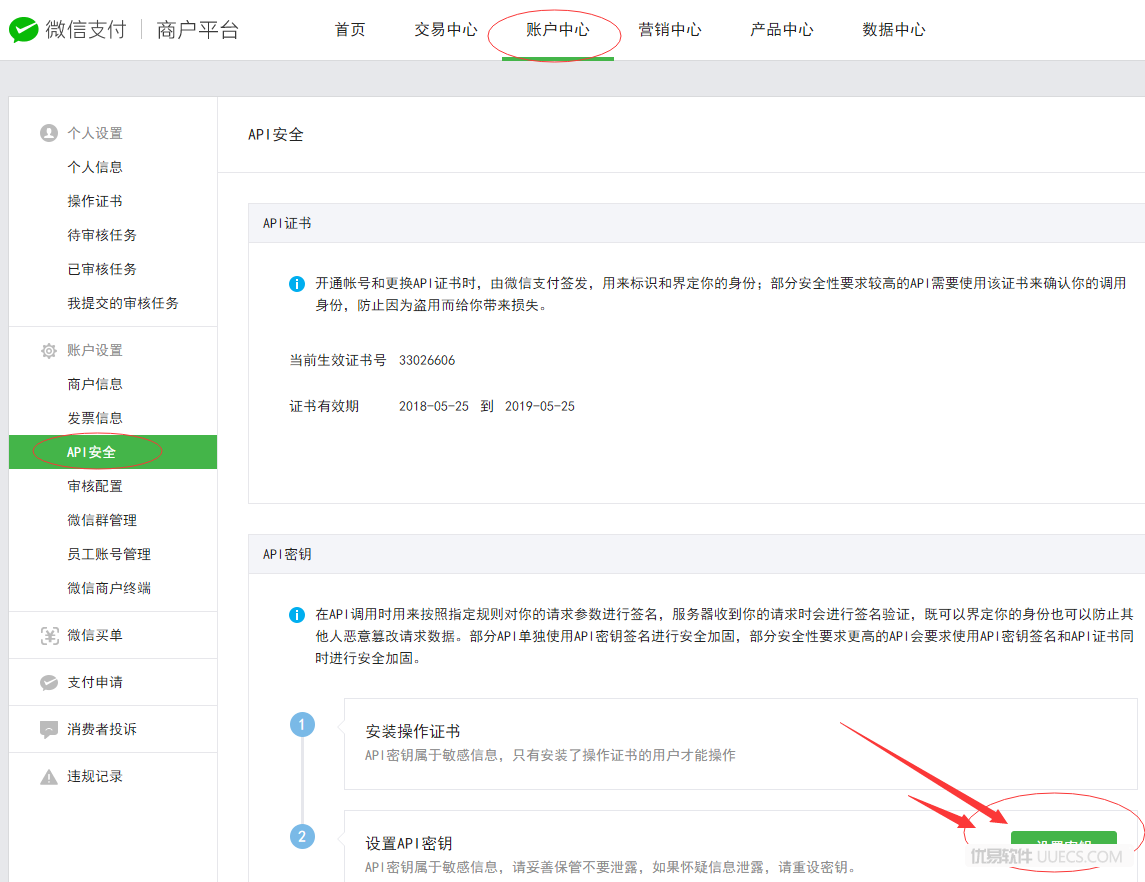Click the 支付申请 checkmark icon

click(x=49, y=682)
